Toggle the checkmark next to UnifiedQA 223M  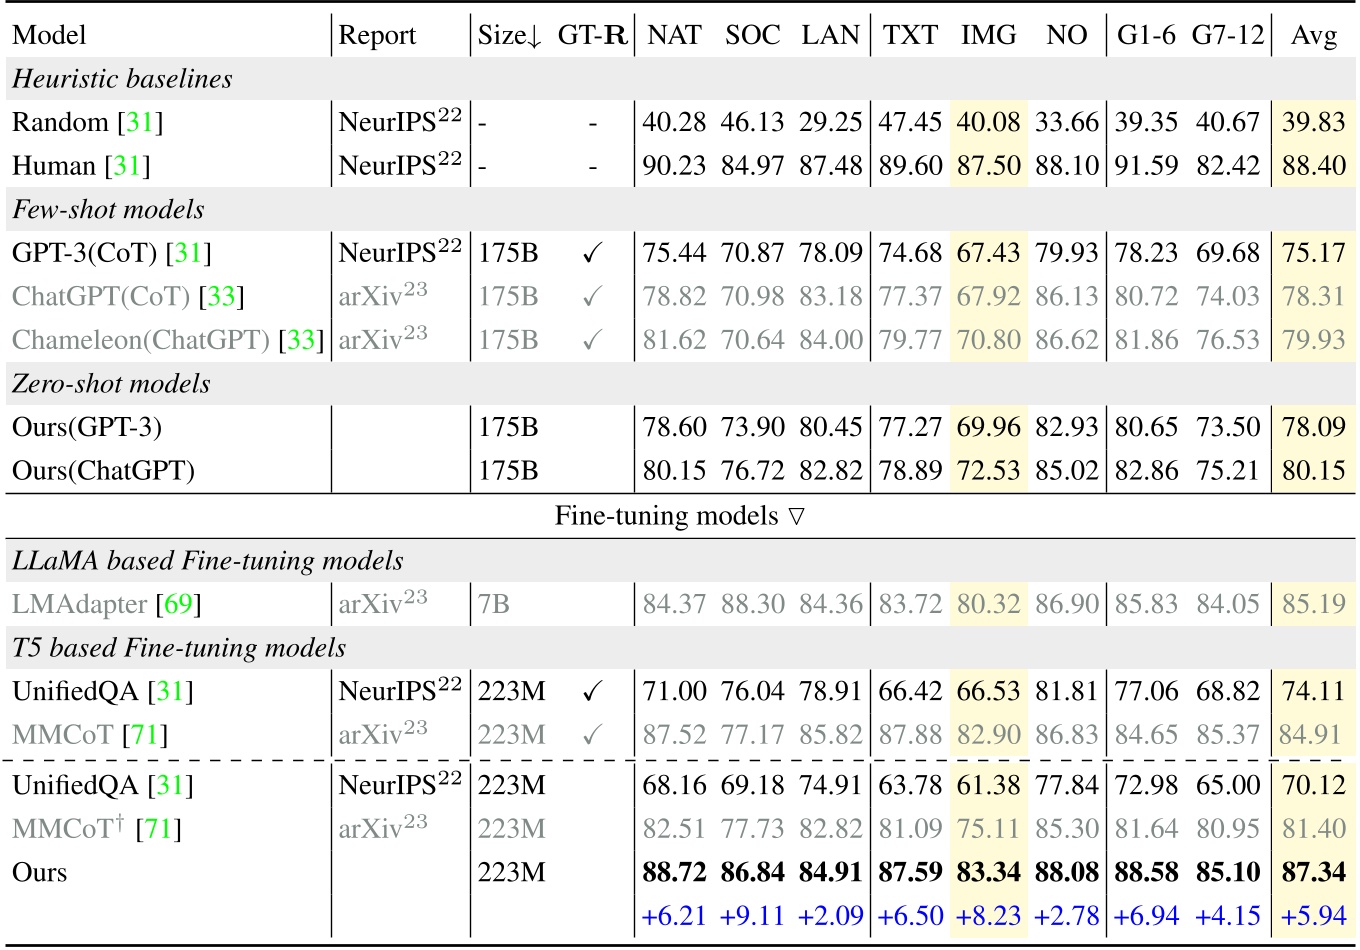click(x=593, y=690)
